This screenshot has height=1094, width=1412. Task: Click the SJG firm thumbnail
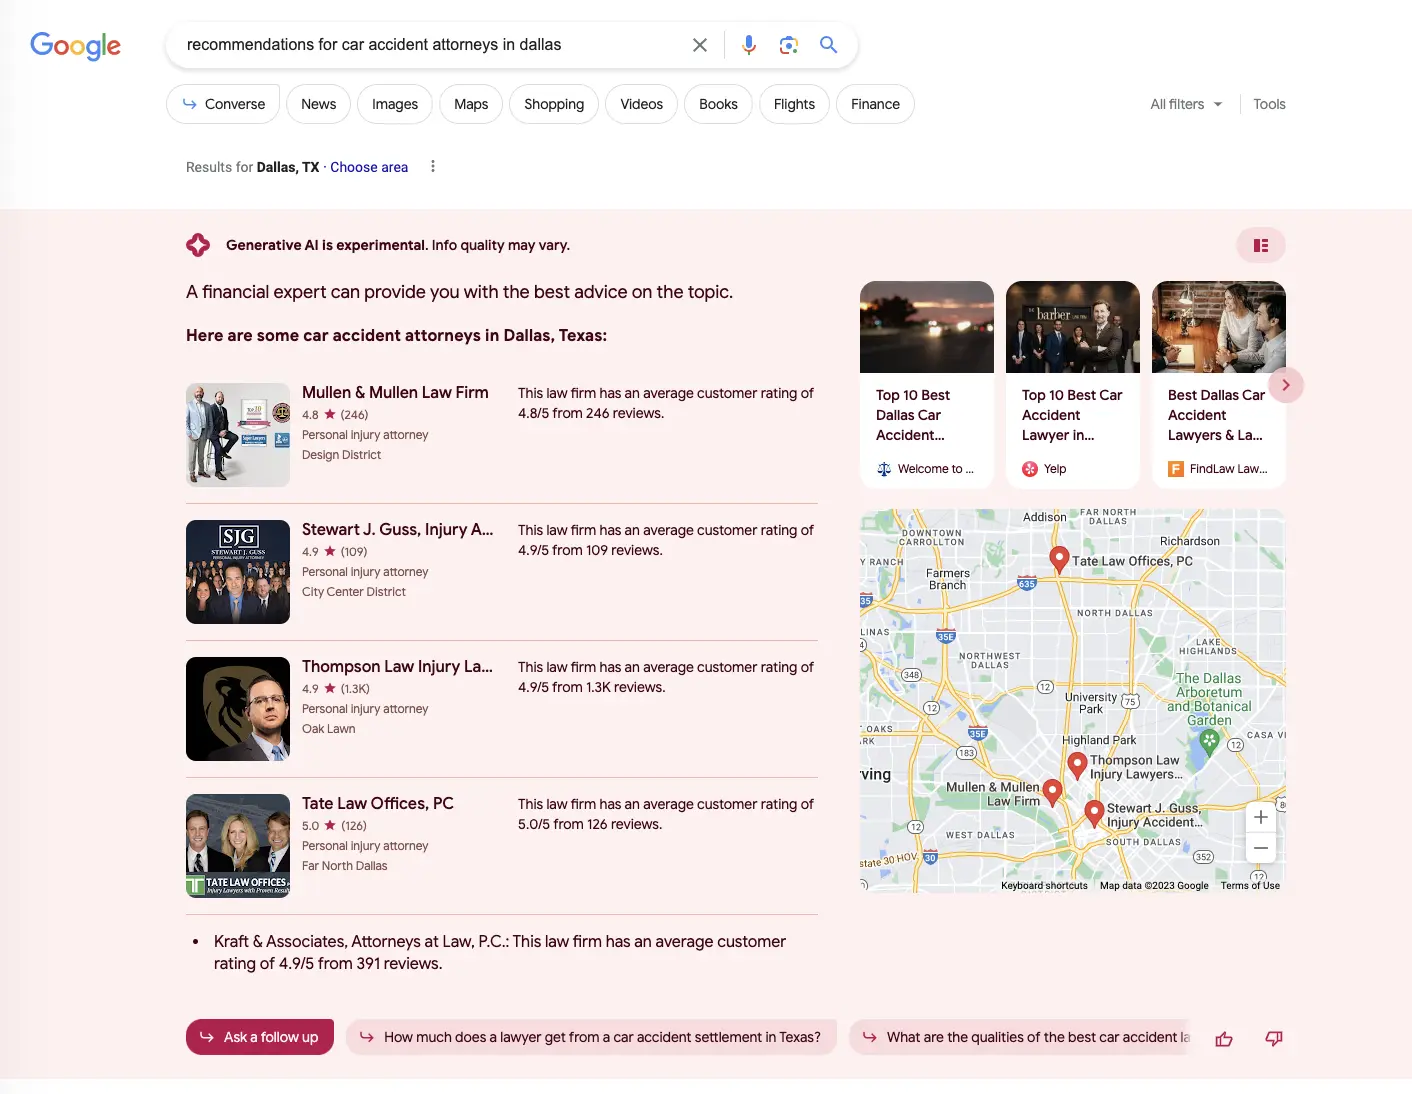pos(238,572)
